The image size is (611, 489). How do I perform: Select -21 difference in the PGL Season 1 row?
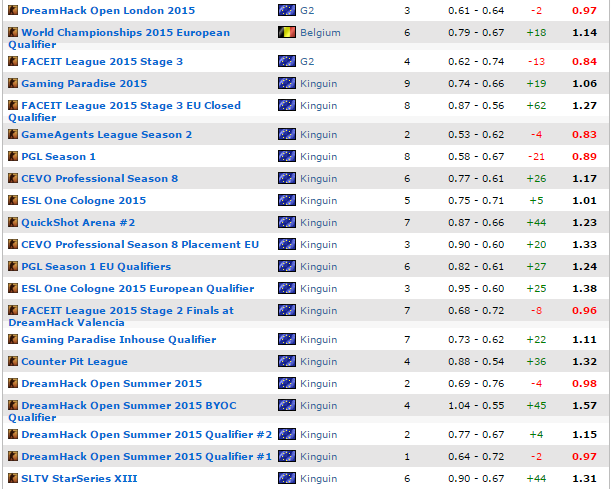click(536, 157)
